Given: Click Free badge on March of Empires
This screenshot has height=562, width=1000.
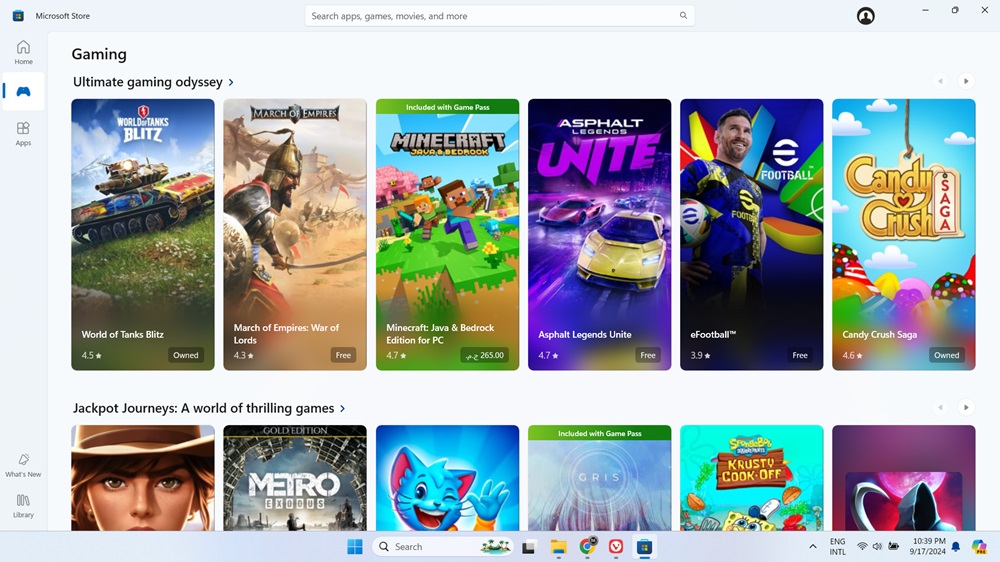Looking at the screenshot, I should [343, 355].
